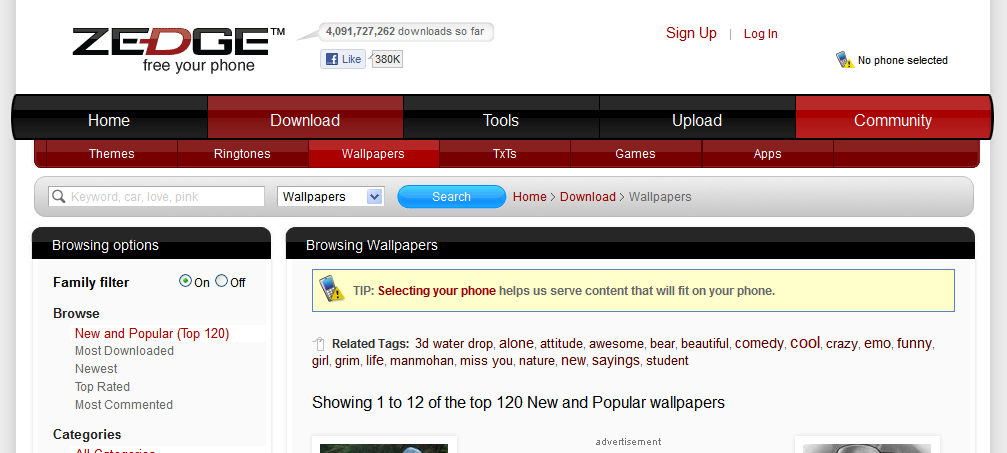Go to Download in the breadcrumb

pos(588,197)
